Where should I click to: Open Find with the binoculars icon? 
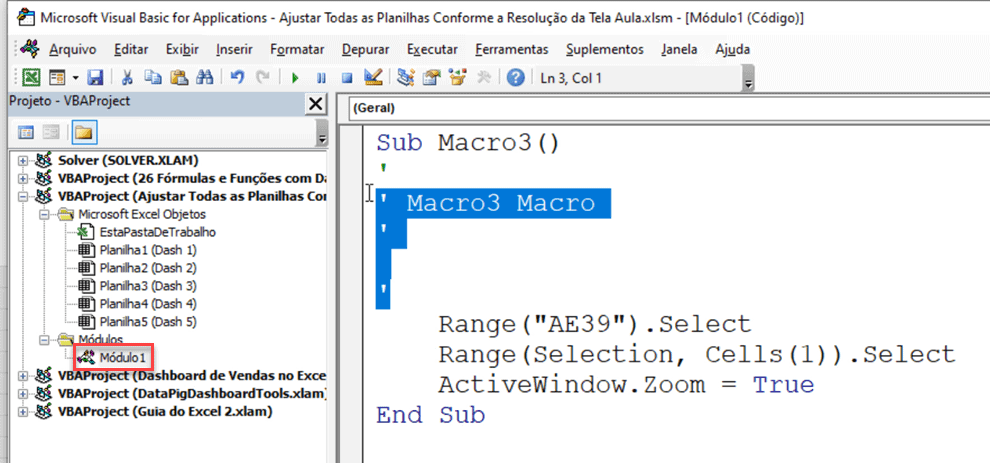point(205,78)
